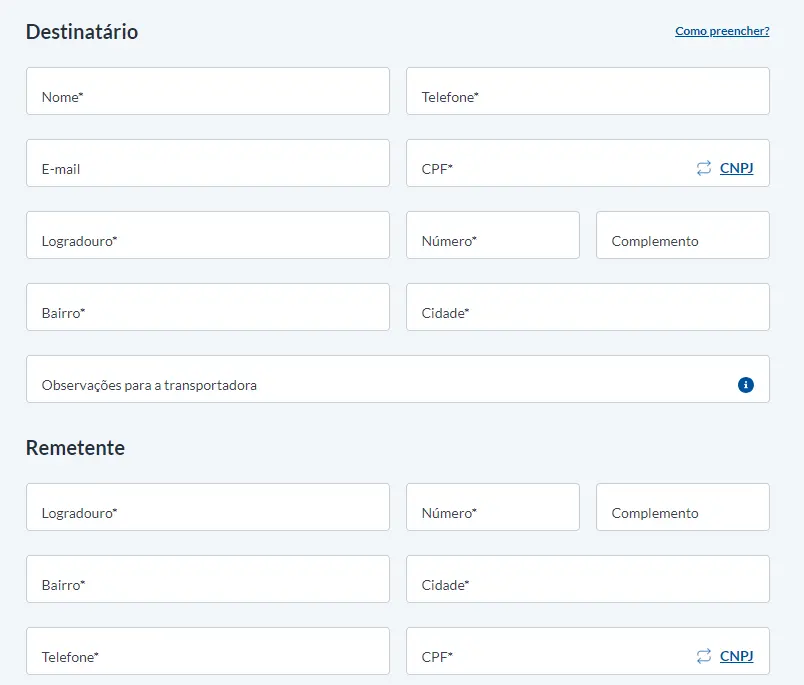Screen dimensions: 804x685
Task: Select the Destinatário Telefone field
Action: (588, 91)
